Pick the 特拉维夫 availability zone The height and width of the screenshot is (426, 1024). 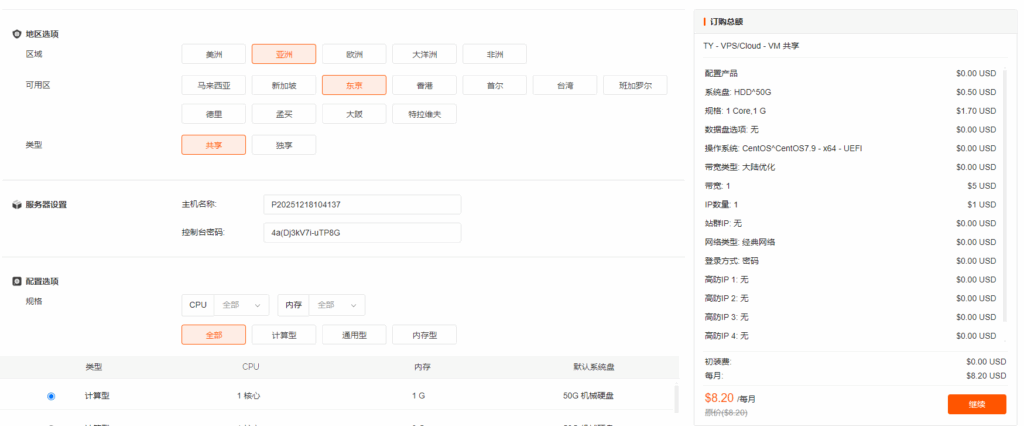[x=424, y=115]
